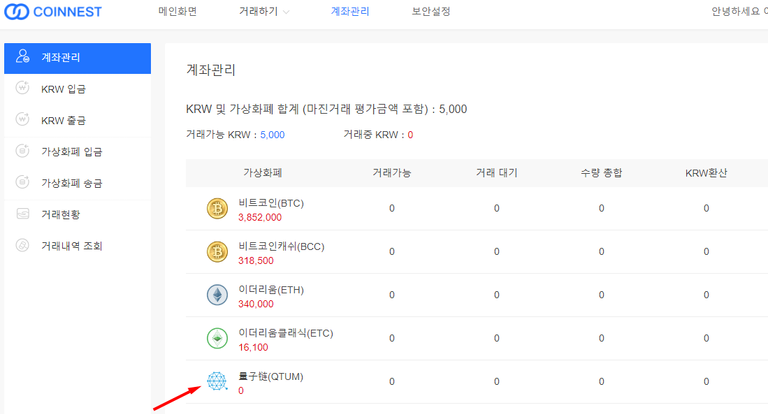The height and width of the screenshot is (414, 768).
Task: Select the QTUM coin icon
Action: (x=217, y=381)
